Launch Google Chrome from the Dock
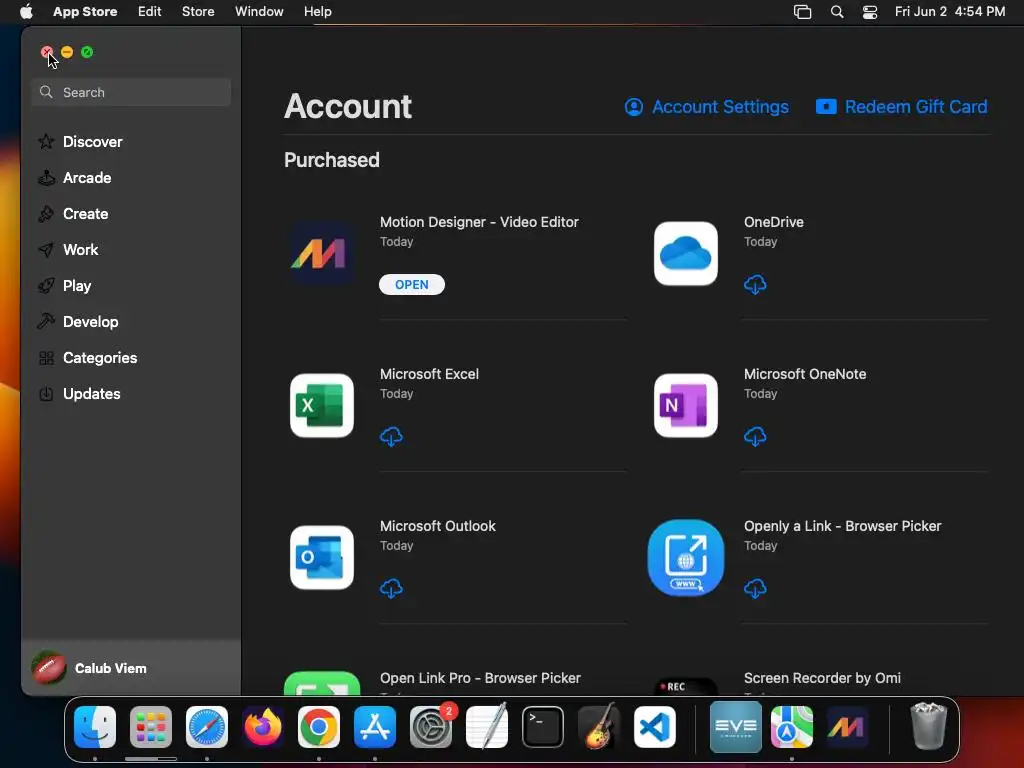The width and height of the screenshot is (1024, 768). [319, 727]
